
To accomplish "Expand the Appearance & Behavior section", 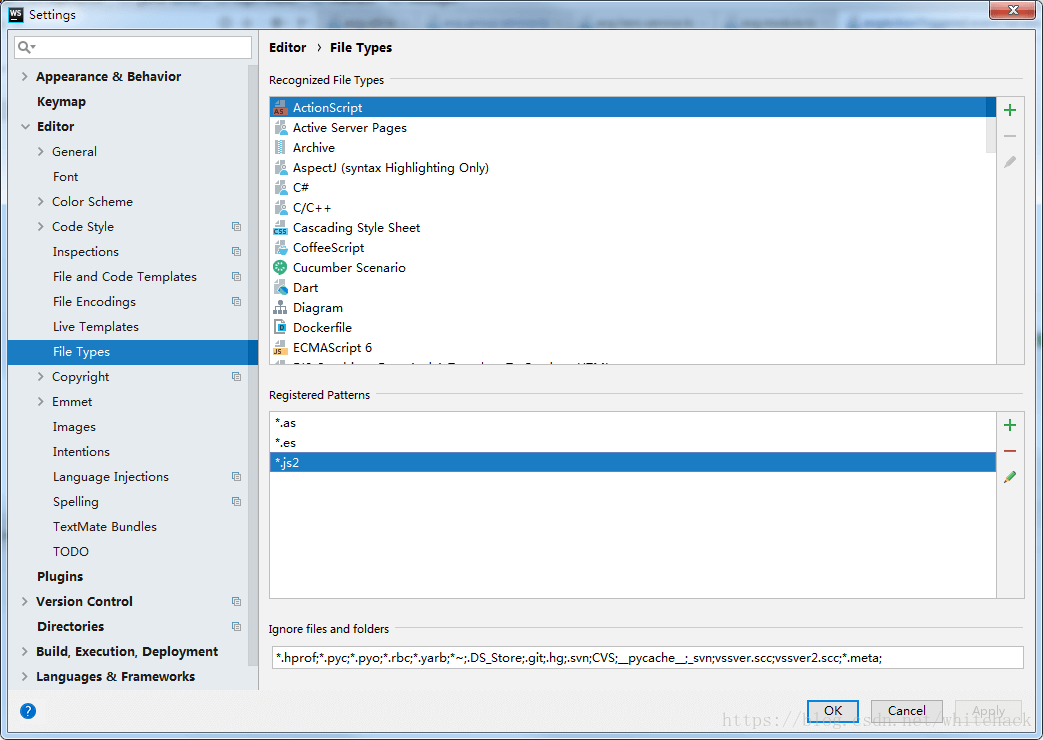I will [25, 77].
